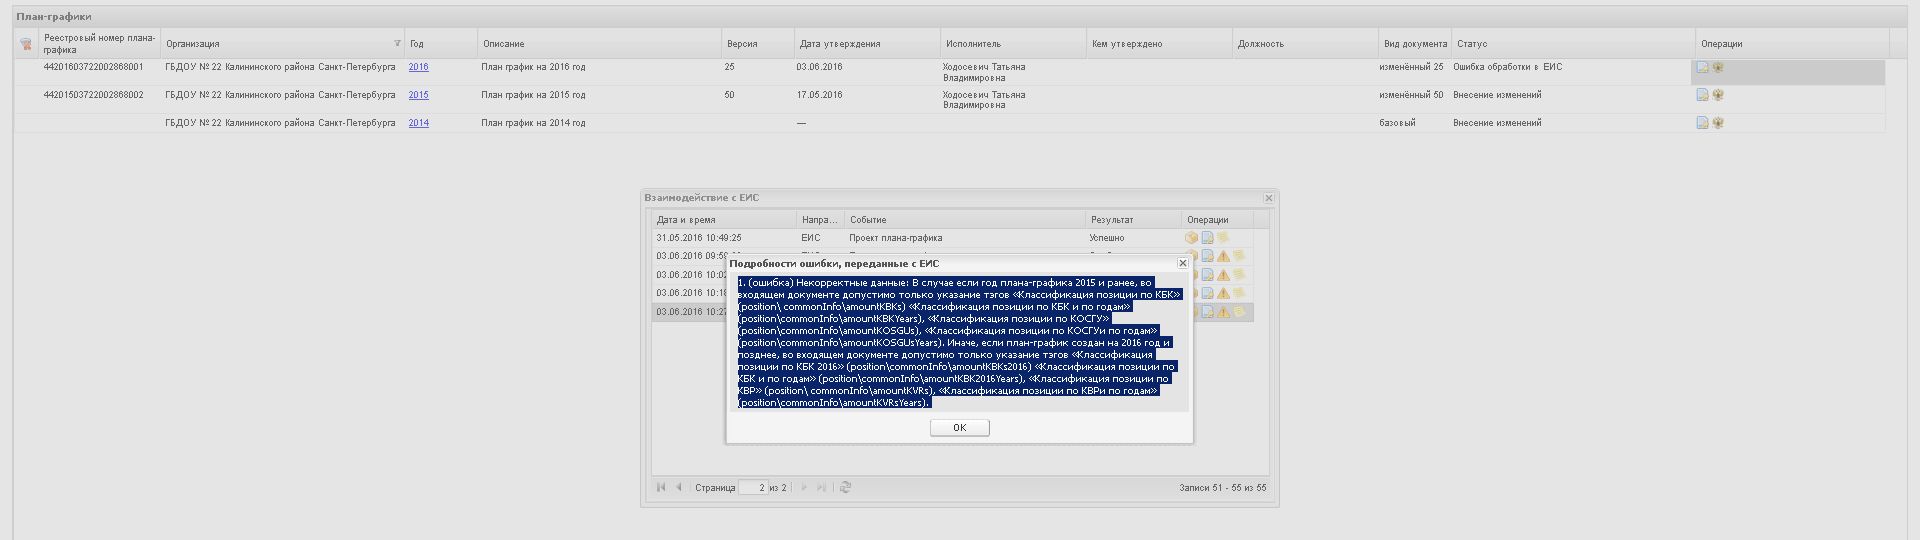
Task: Sort by Дата и время column in EIS window
Action: tap(724, 220)
